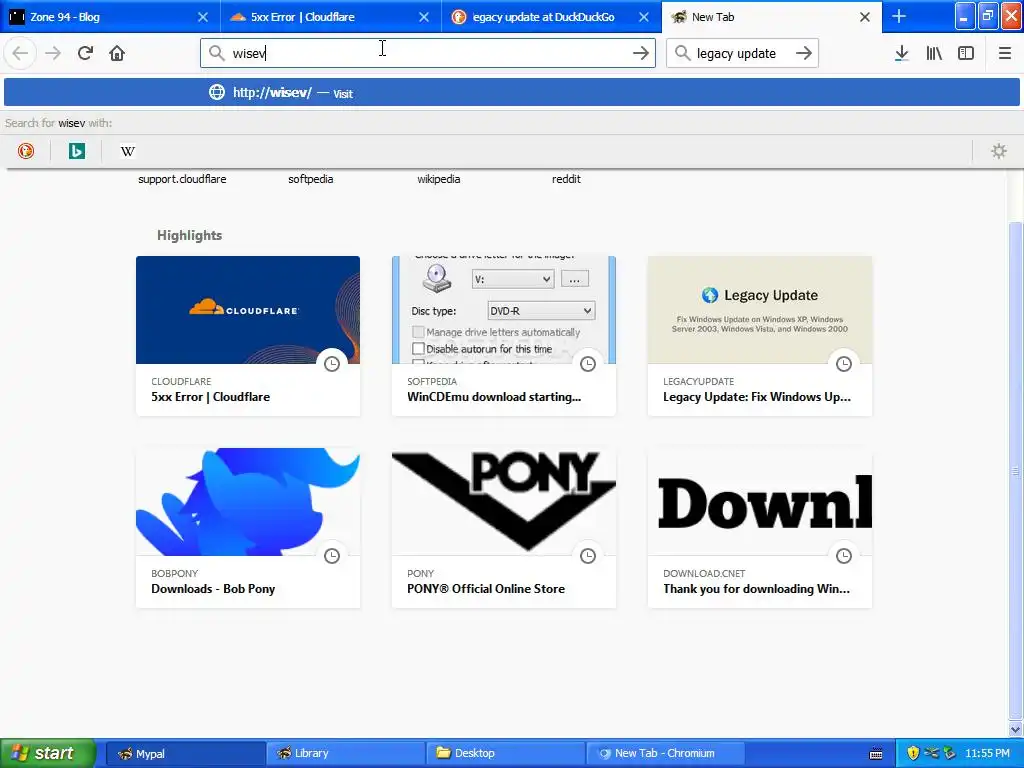This screenshot has width=1024, height=768.
Task: Click the blue pony thumbnail
Action: tap(248, 502)
